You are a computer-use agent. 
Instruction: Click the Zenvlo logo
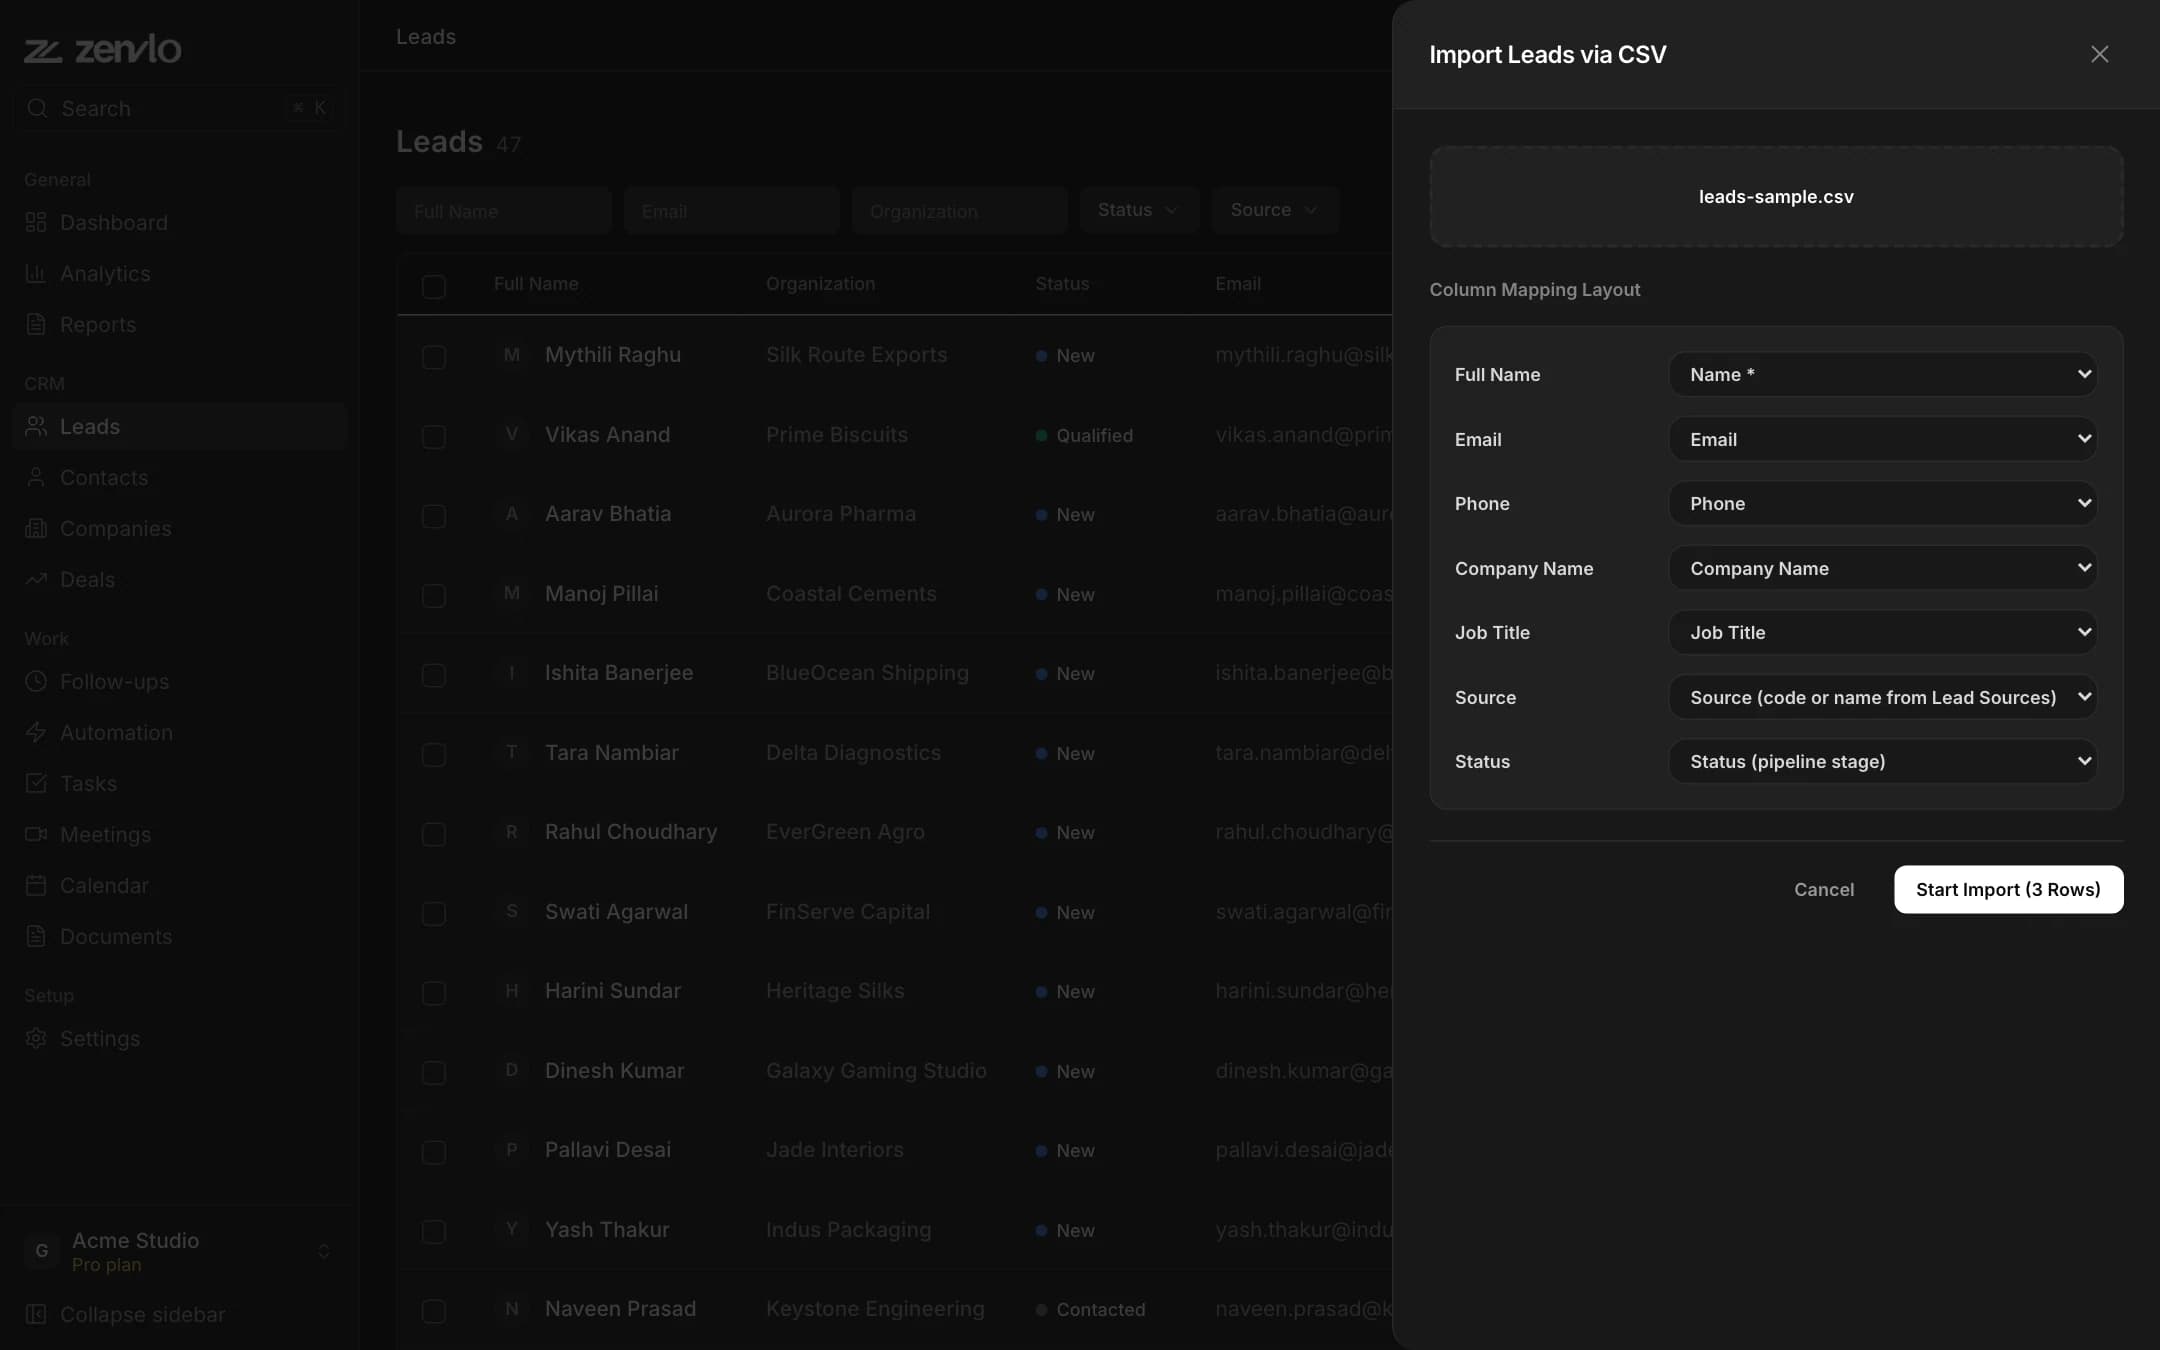(103, 49)
